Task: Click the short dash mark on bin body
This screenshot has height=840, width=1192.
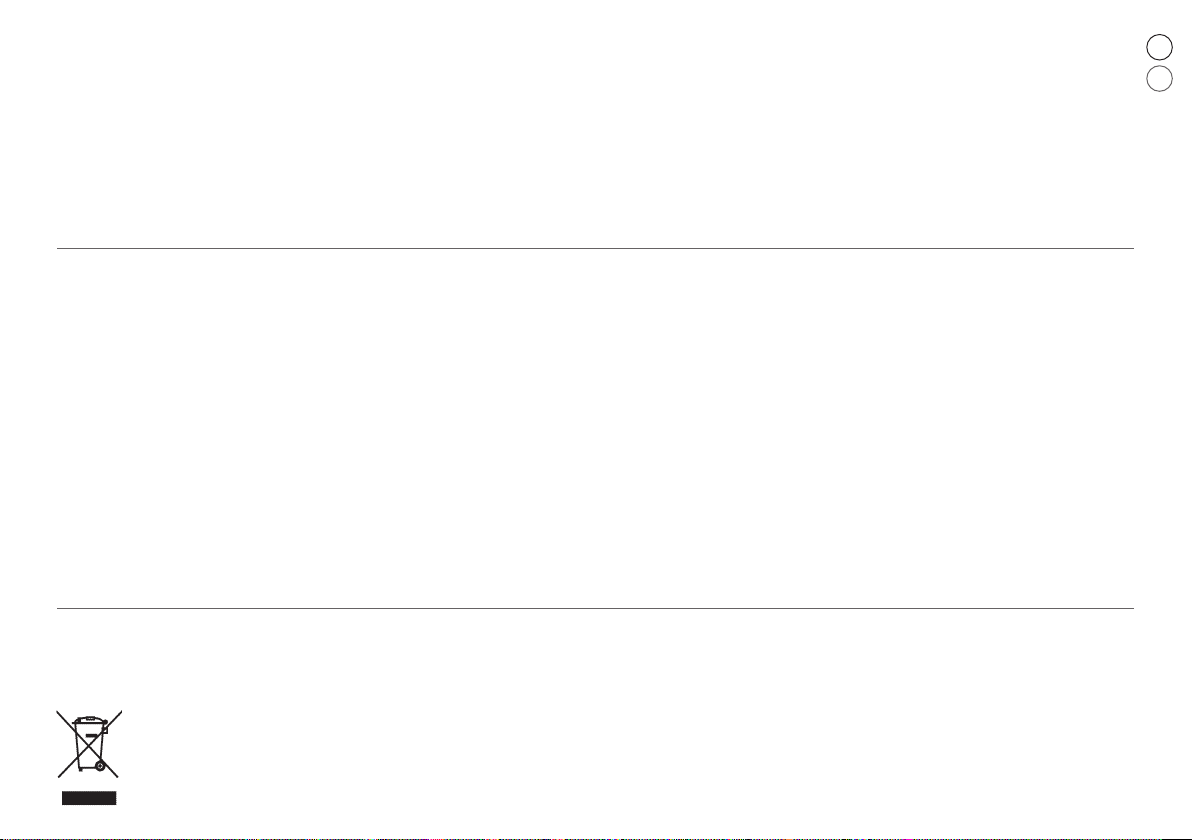Action: point(91,735)
